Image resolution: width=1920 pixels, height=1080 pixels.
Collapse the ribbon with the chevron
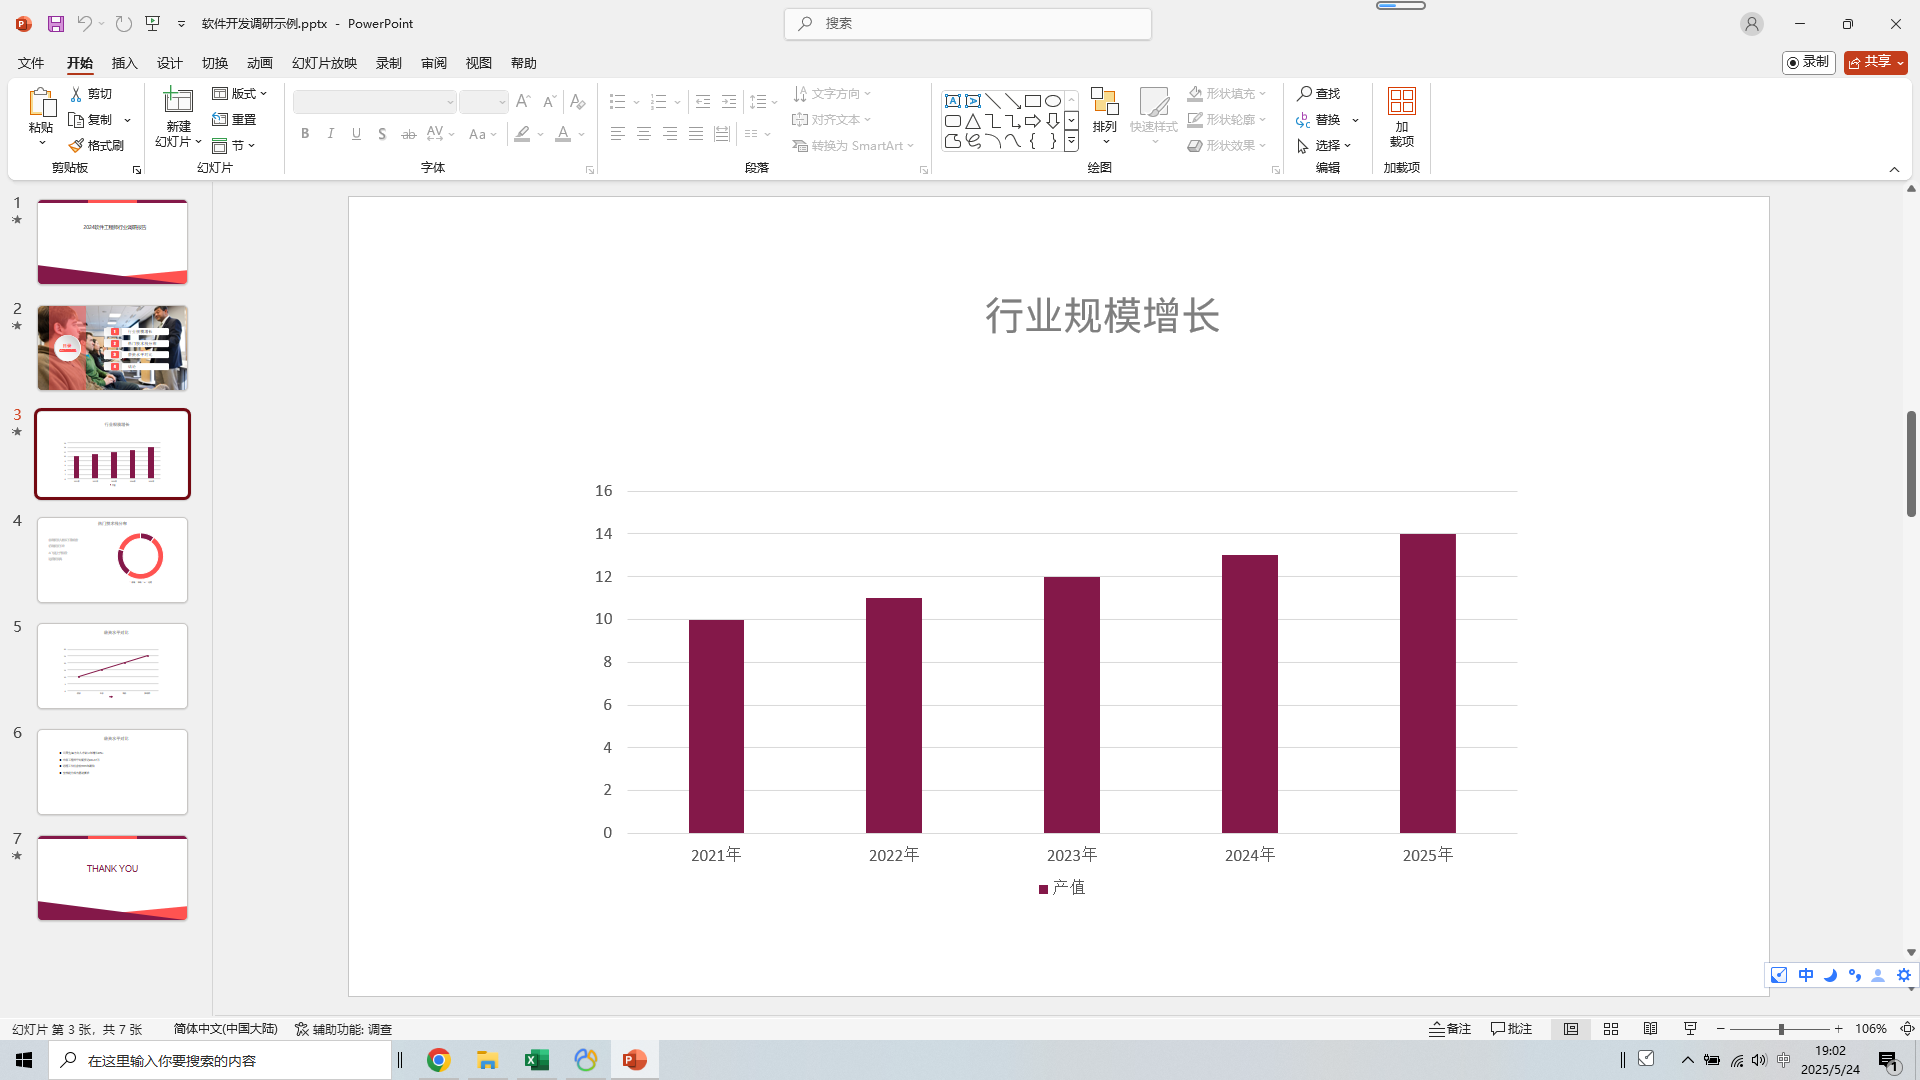click(x=1894, y=169)
